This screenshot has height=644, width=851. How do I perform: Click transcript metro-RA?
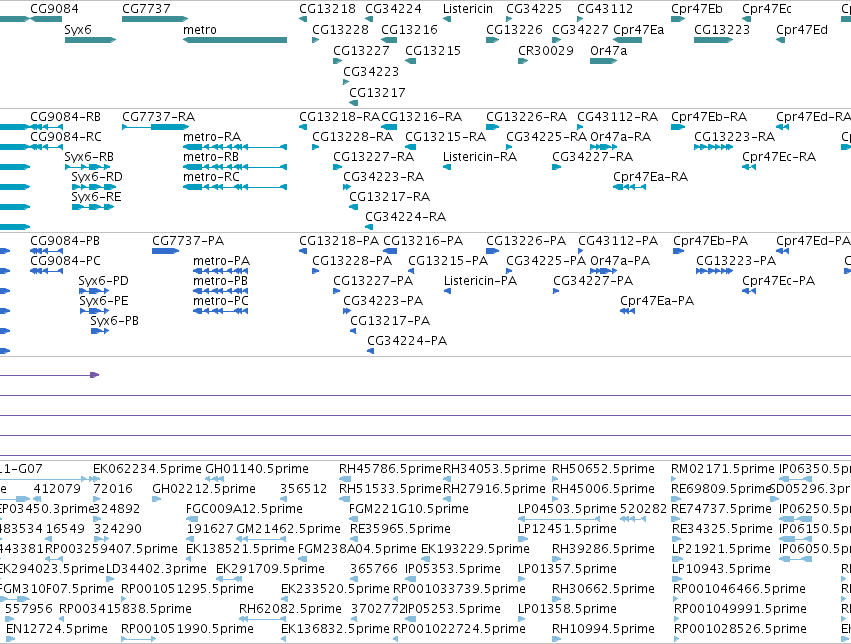(235, 147)
